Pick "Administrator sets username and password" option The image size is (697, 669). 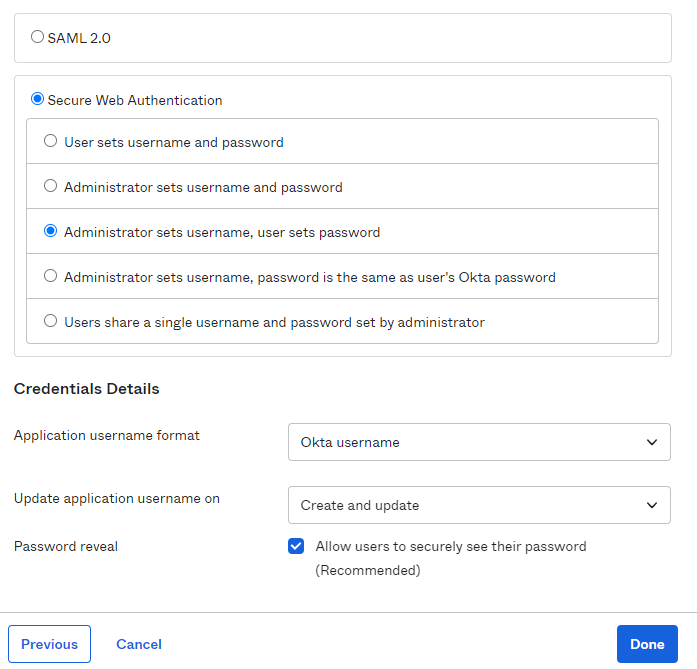(51, 186)
